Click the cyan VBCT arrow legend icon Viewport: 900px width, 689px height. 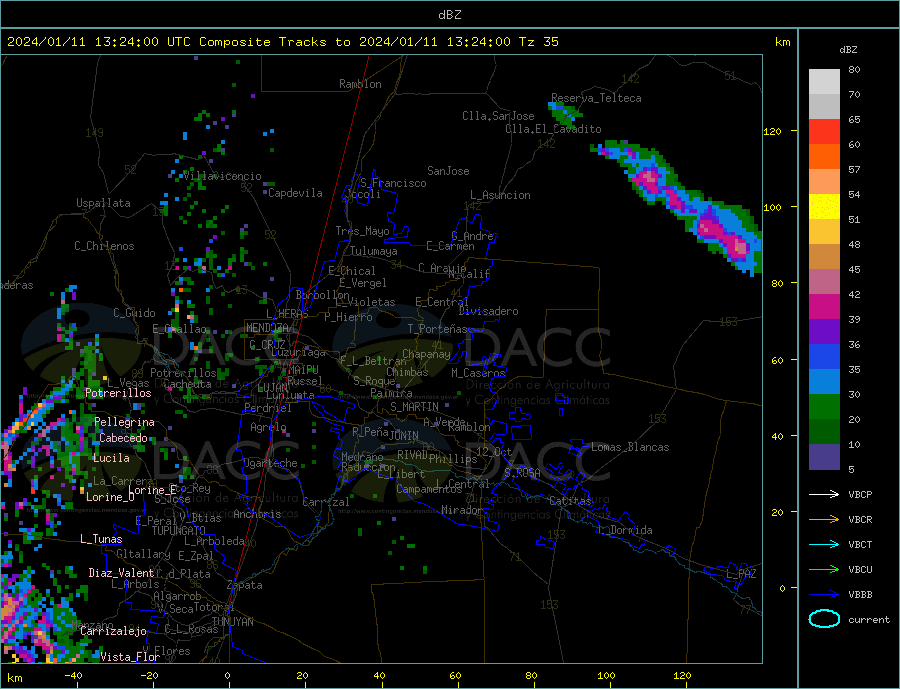(824, 544)
